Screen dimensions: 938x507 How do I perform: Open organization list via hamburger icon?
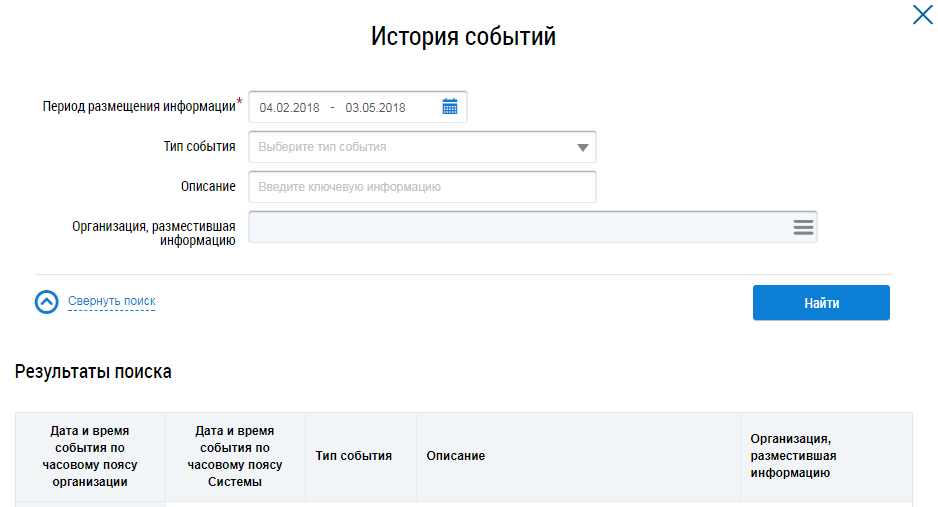803,227
